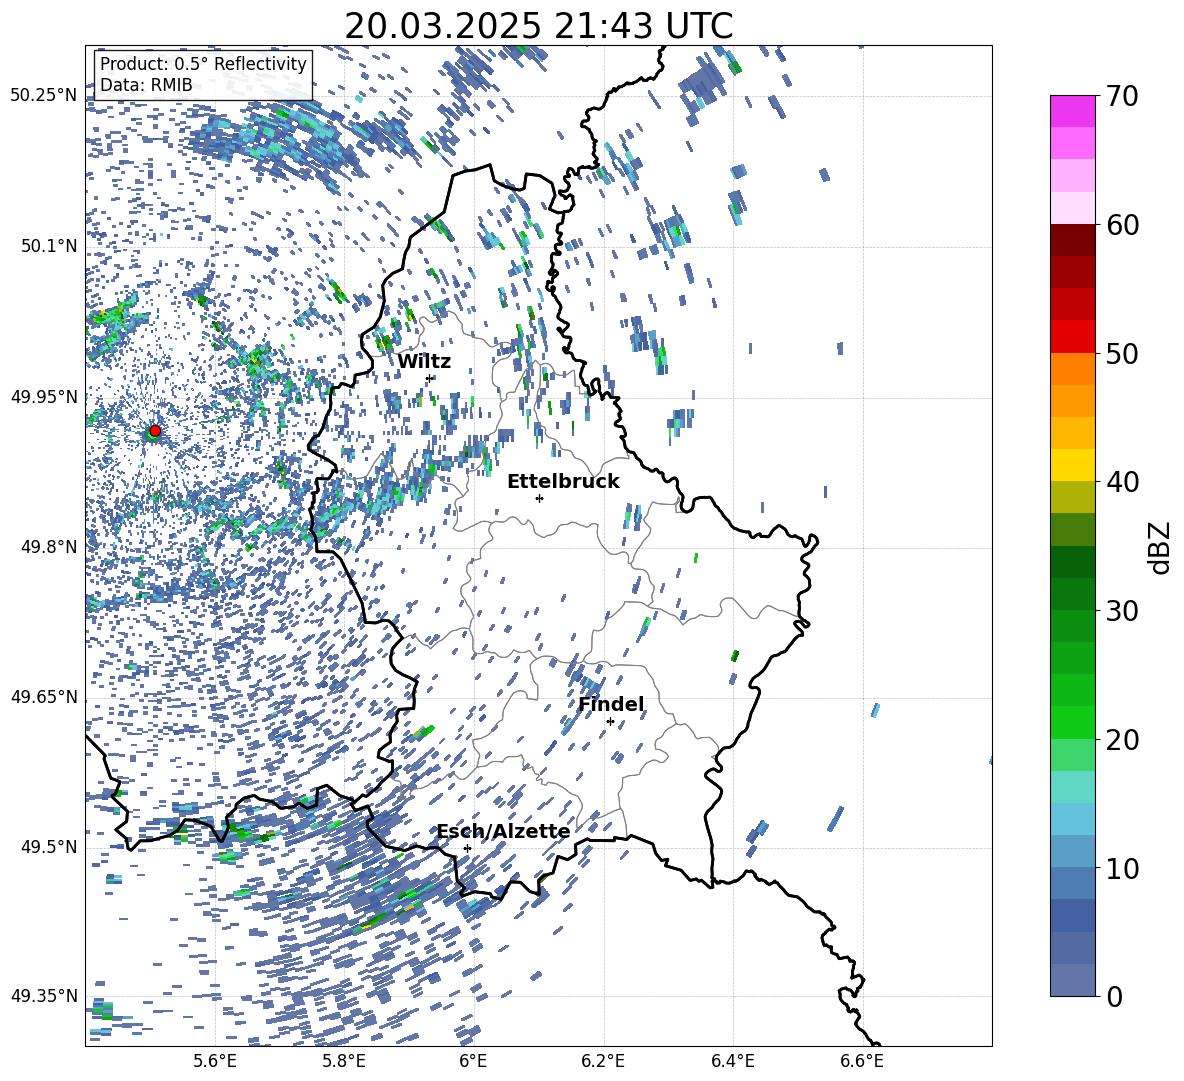Click the Wiltz city label
Screen dimensions: 1184x1081
tap(424, 361)
